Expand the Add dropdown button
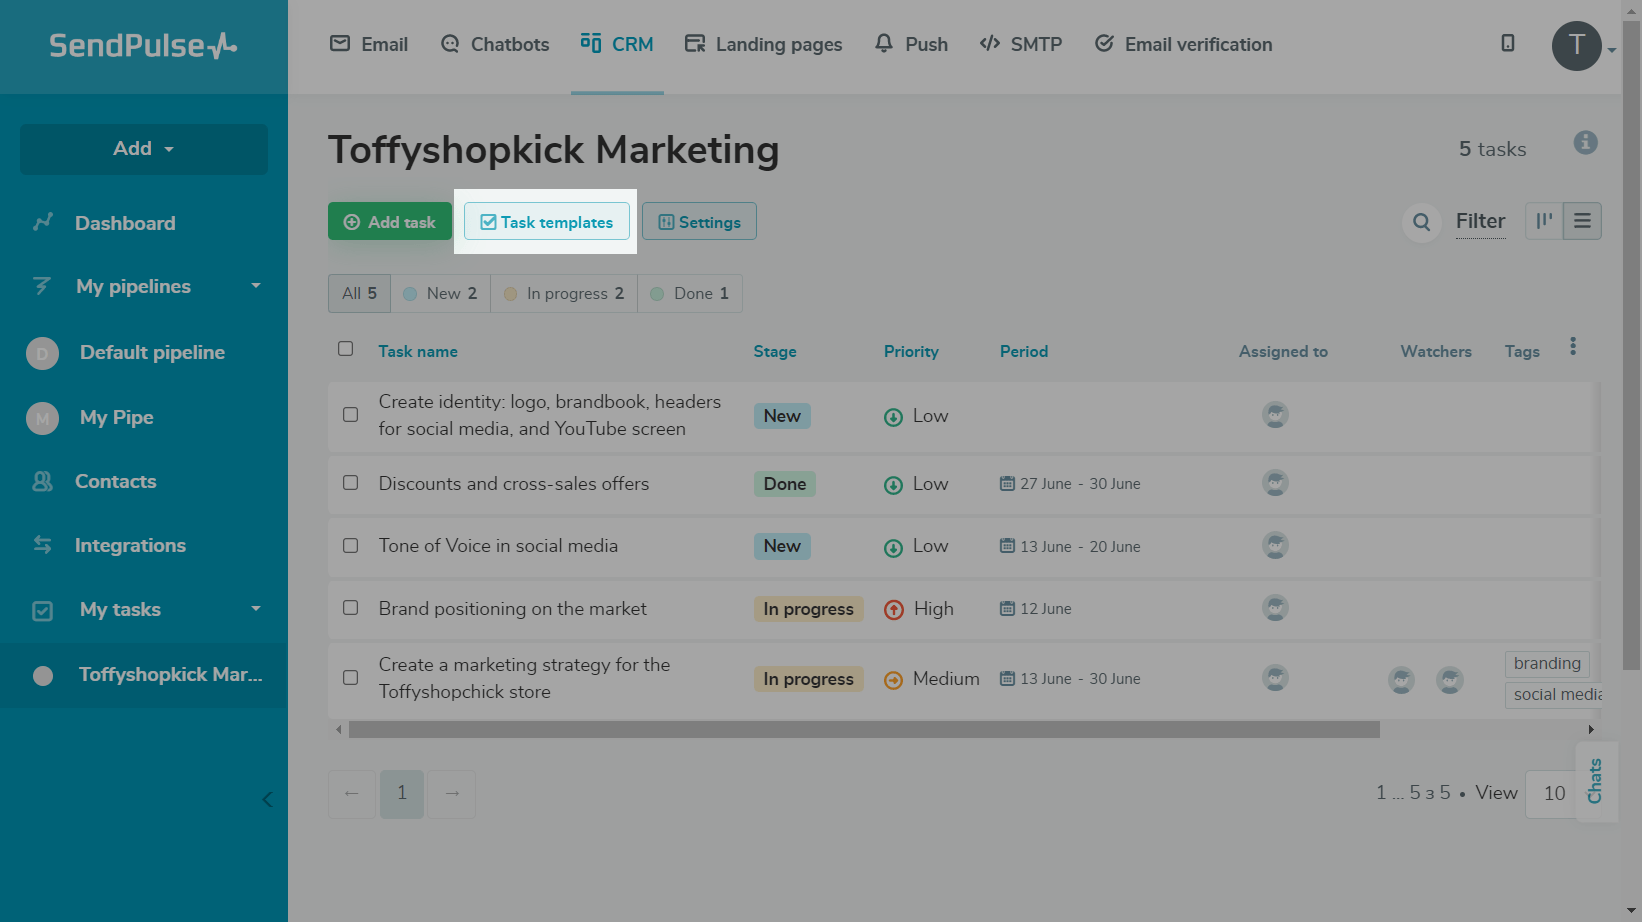The height and width of the screenshot is (922, 1642). tap(144, 149)
